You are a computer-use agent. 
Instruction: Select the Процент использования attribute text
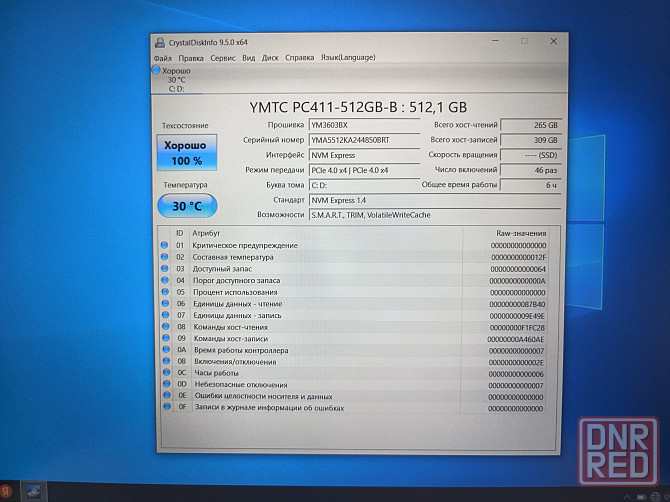point(235,292)
